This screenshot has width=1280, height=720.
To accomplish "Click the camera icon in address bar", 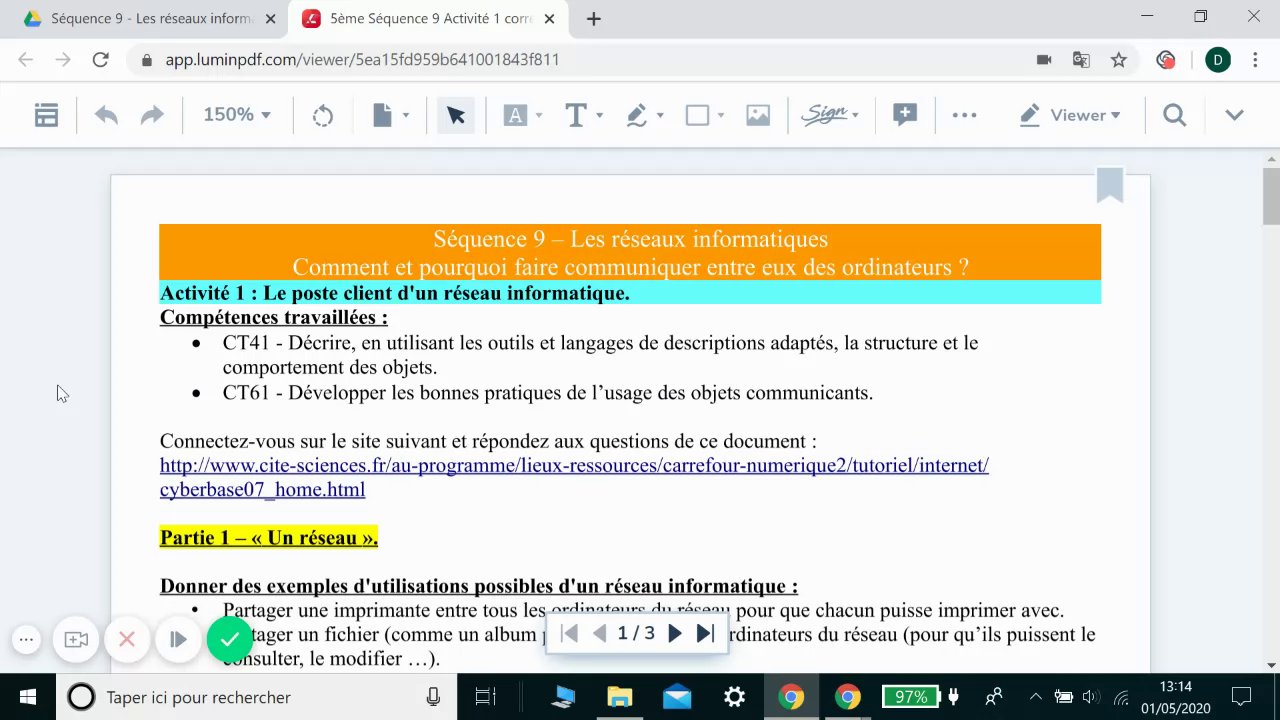I will [x=1044, y=60].
